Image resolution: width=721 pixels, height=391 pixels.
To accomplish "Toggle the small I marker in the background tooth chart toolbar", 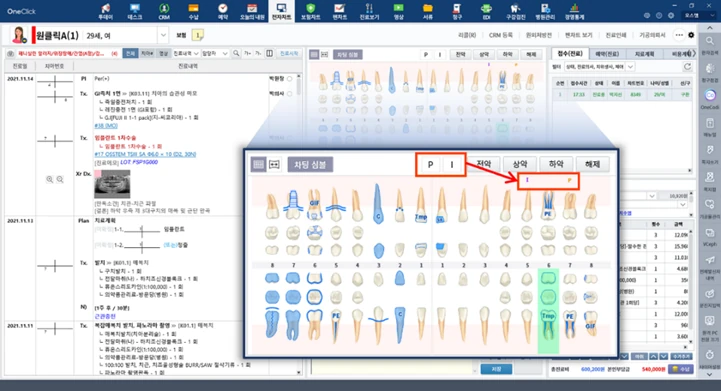I will point(440,54).
